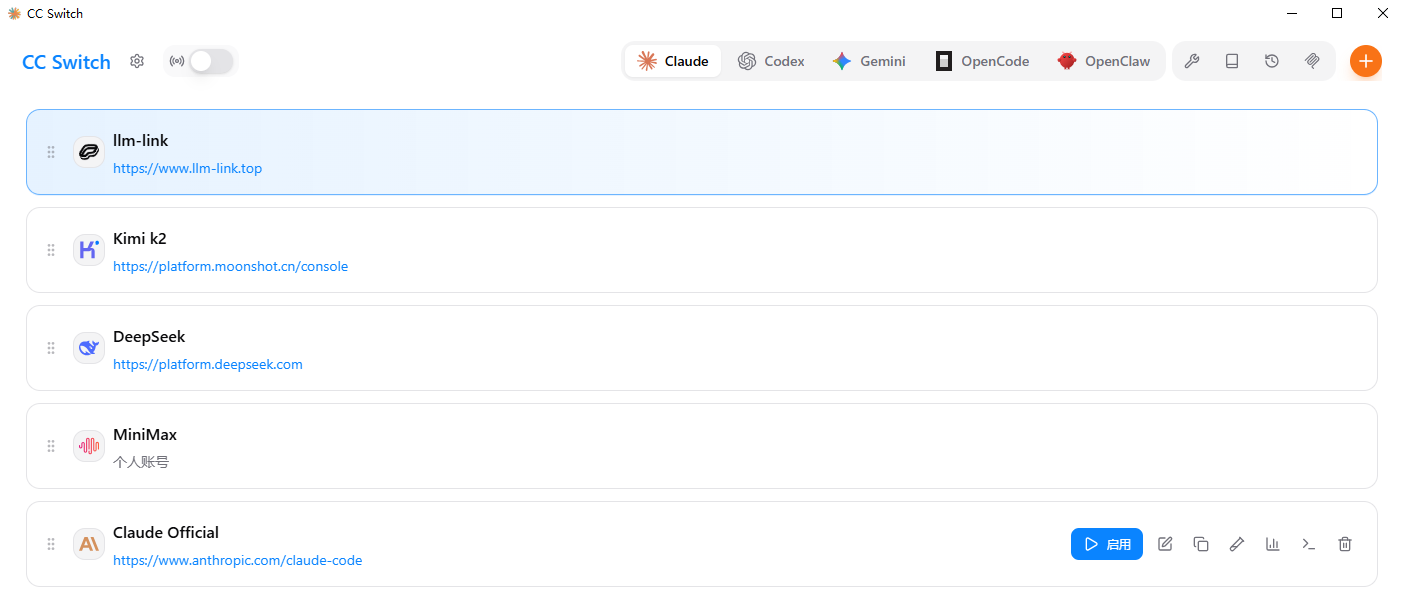Click the test-tube icon for Claude Official
The width and height of the screenshot is (1402, 599).
[x=1237, y=544]
